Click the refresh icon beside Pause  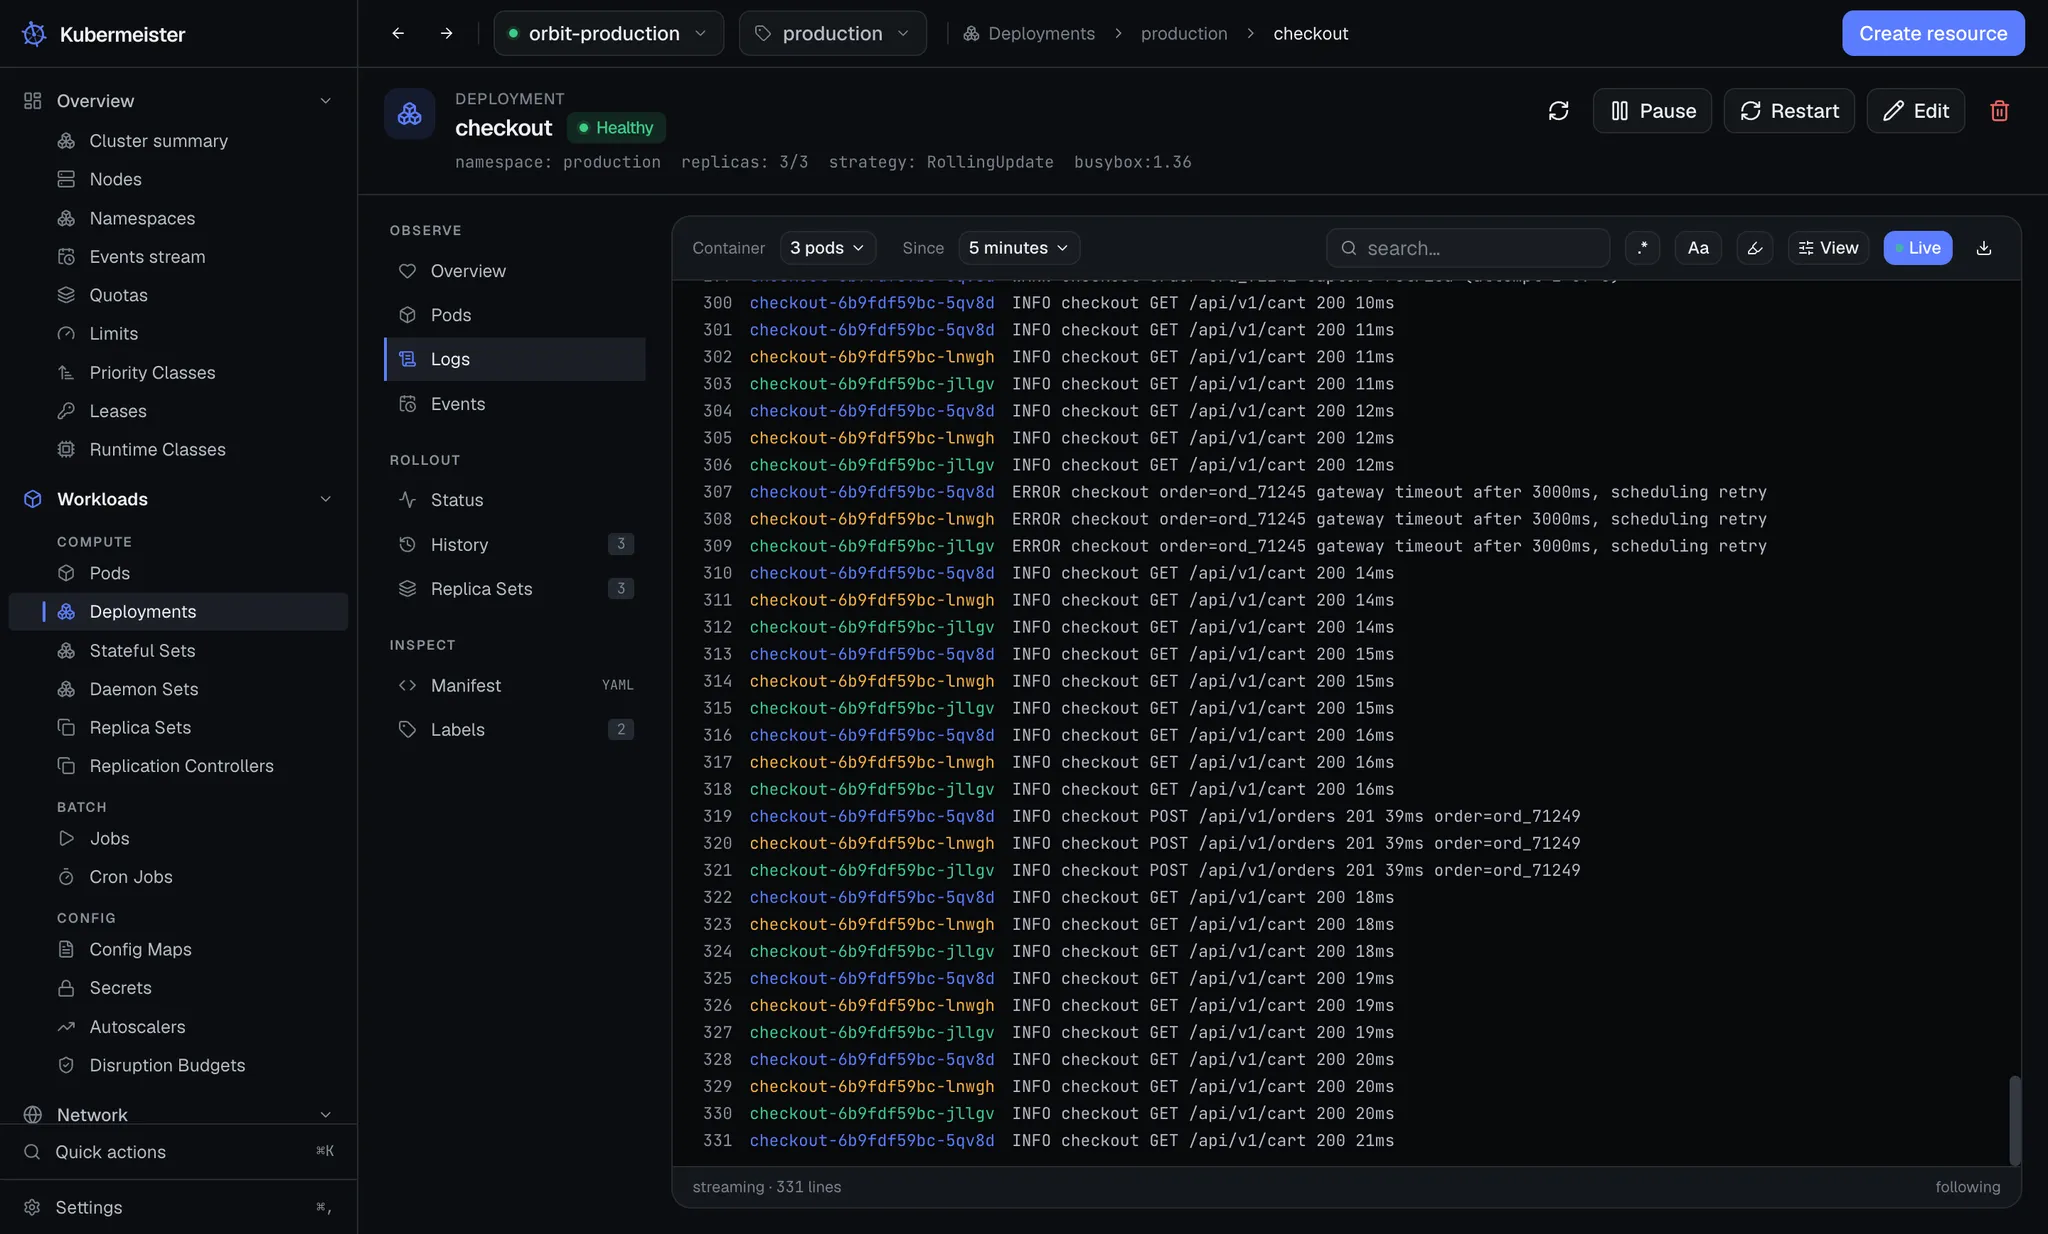click(1558, 111)
